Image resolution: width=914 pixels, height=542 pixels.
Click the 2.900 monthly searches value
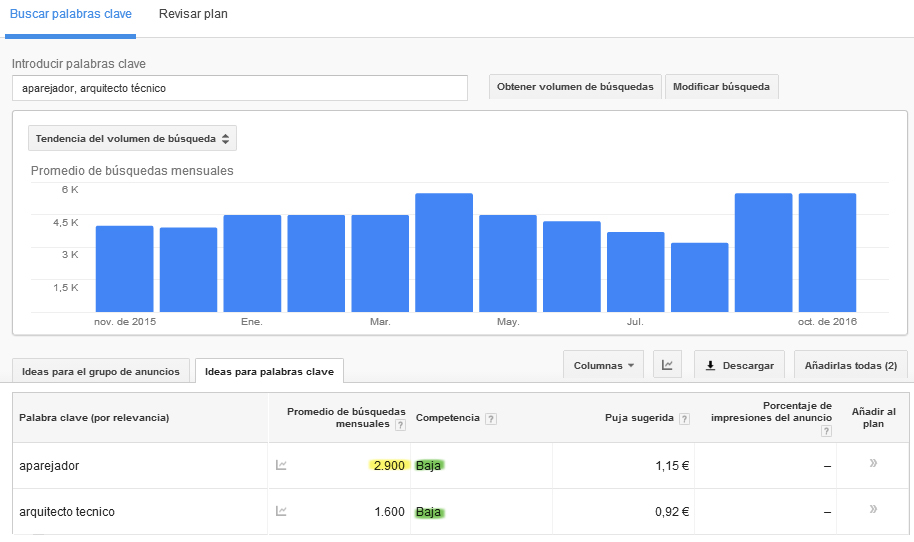point(389,466)
